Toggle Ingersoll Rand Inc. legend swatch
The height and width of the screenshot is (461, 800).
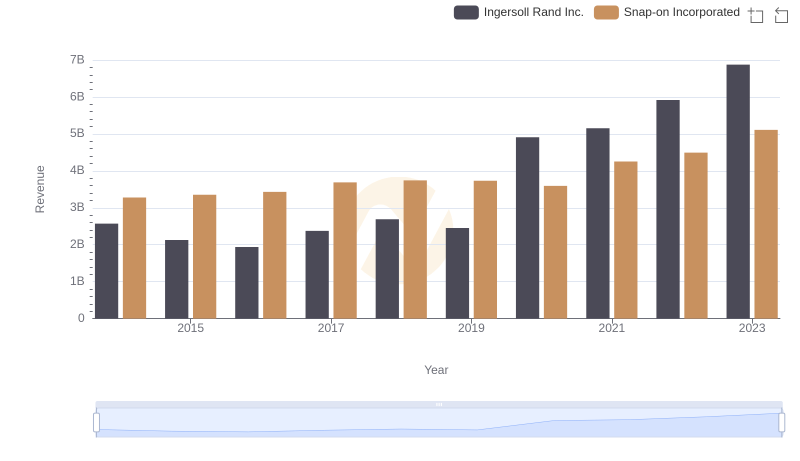[x=466, y=12]
